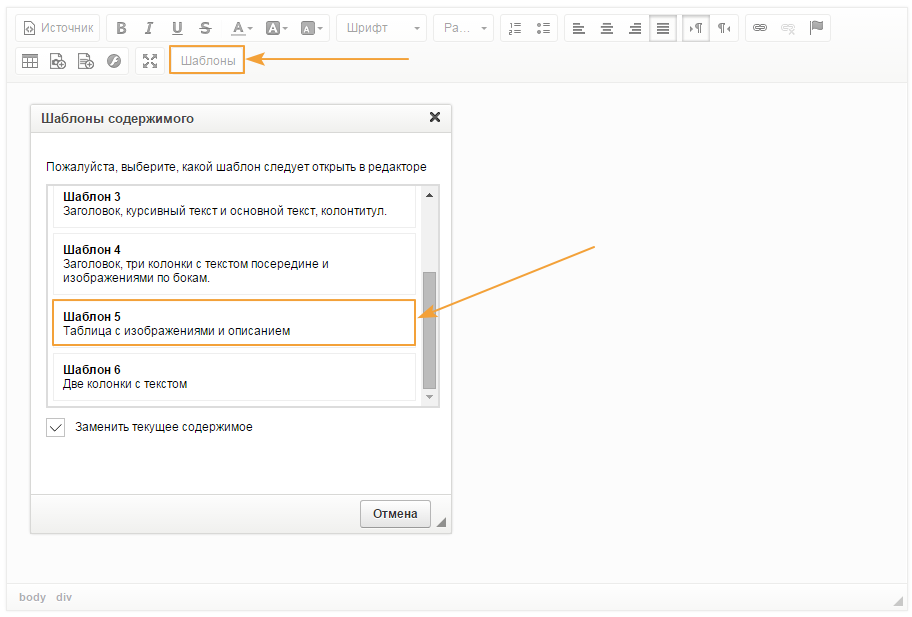Open the font size dropdown
912x617 pixels.
(x=464, y=28)
